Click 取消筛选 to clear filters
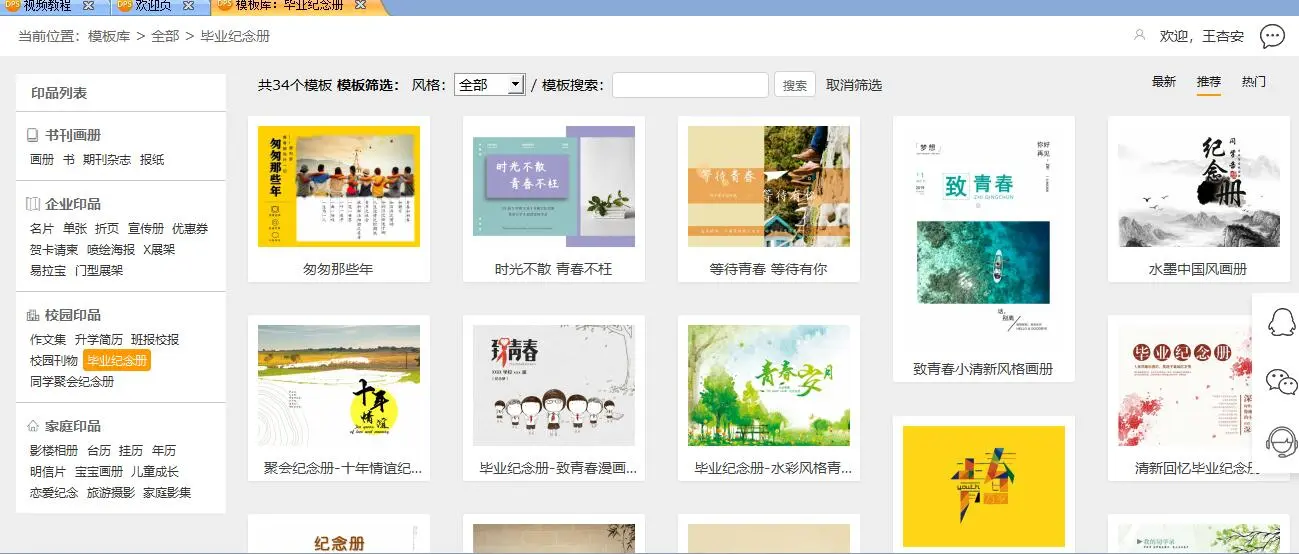Viewport: 1299px width, 554px height. pos(854,85)
